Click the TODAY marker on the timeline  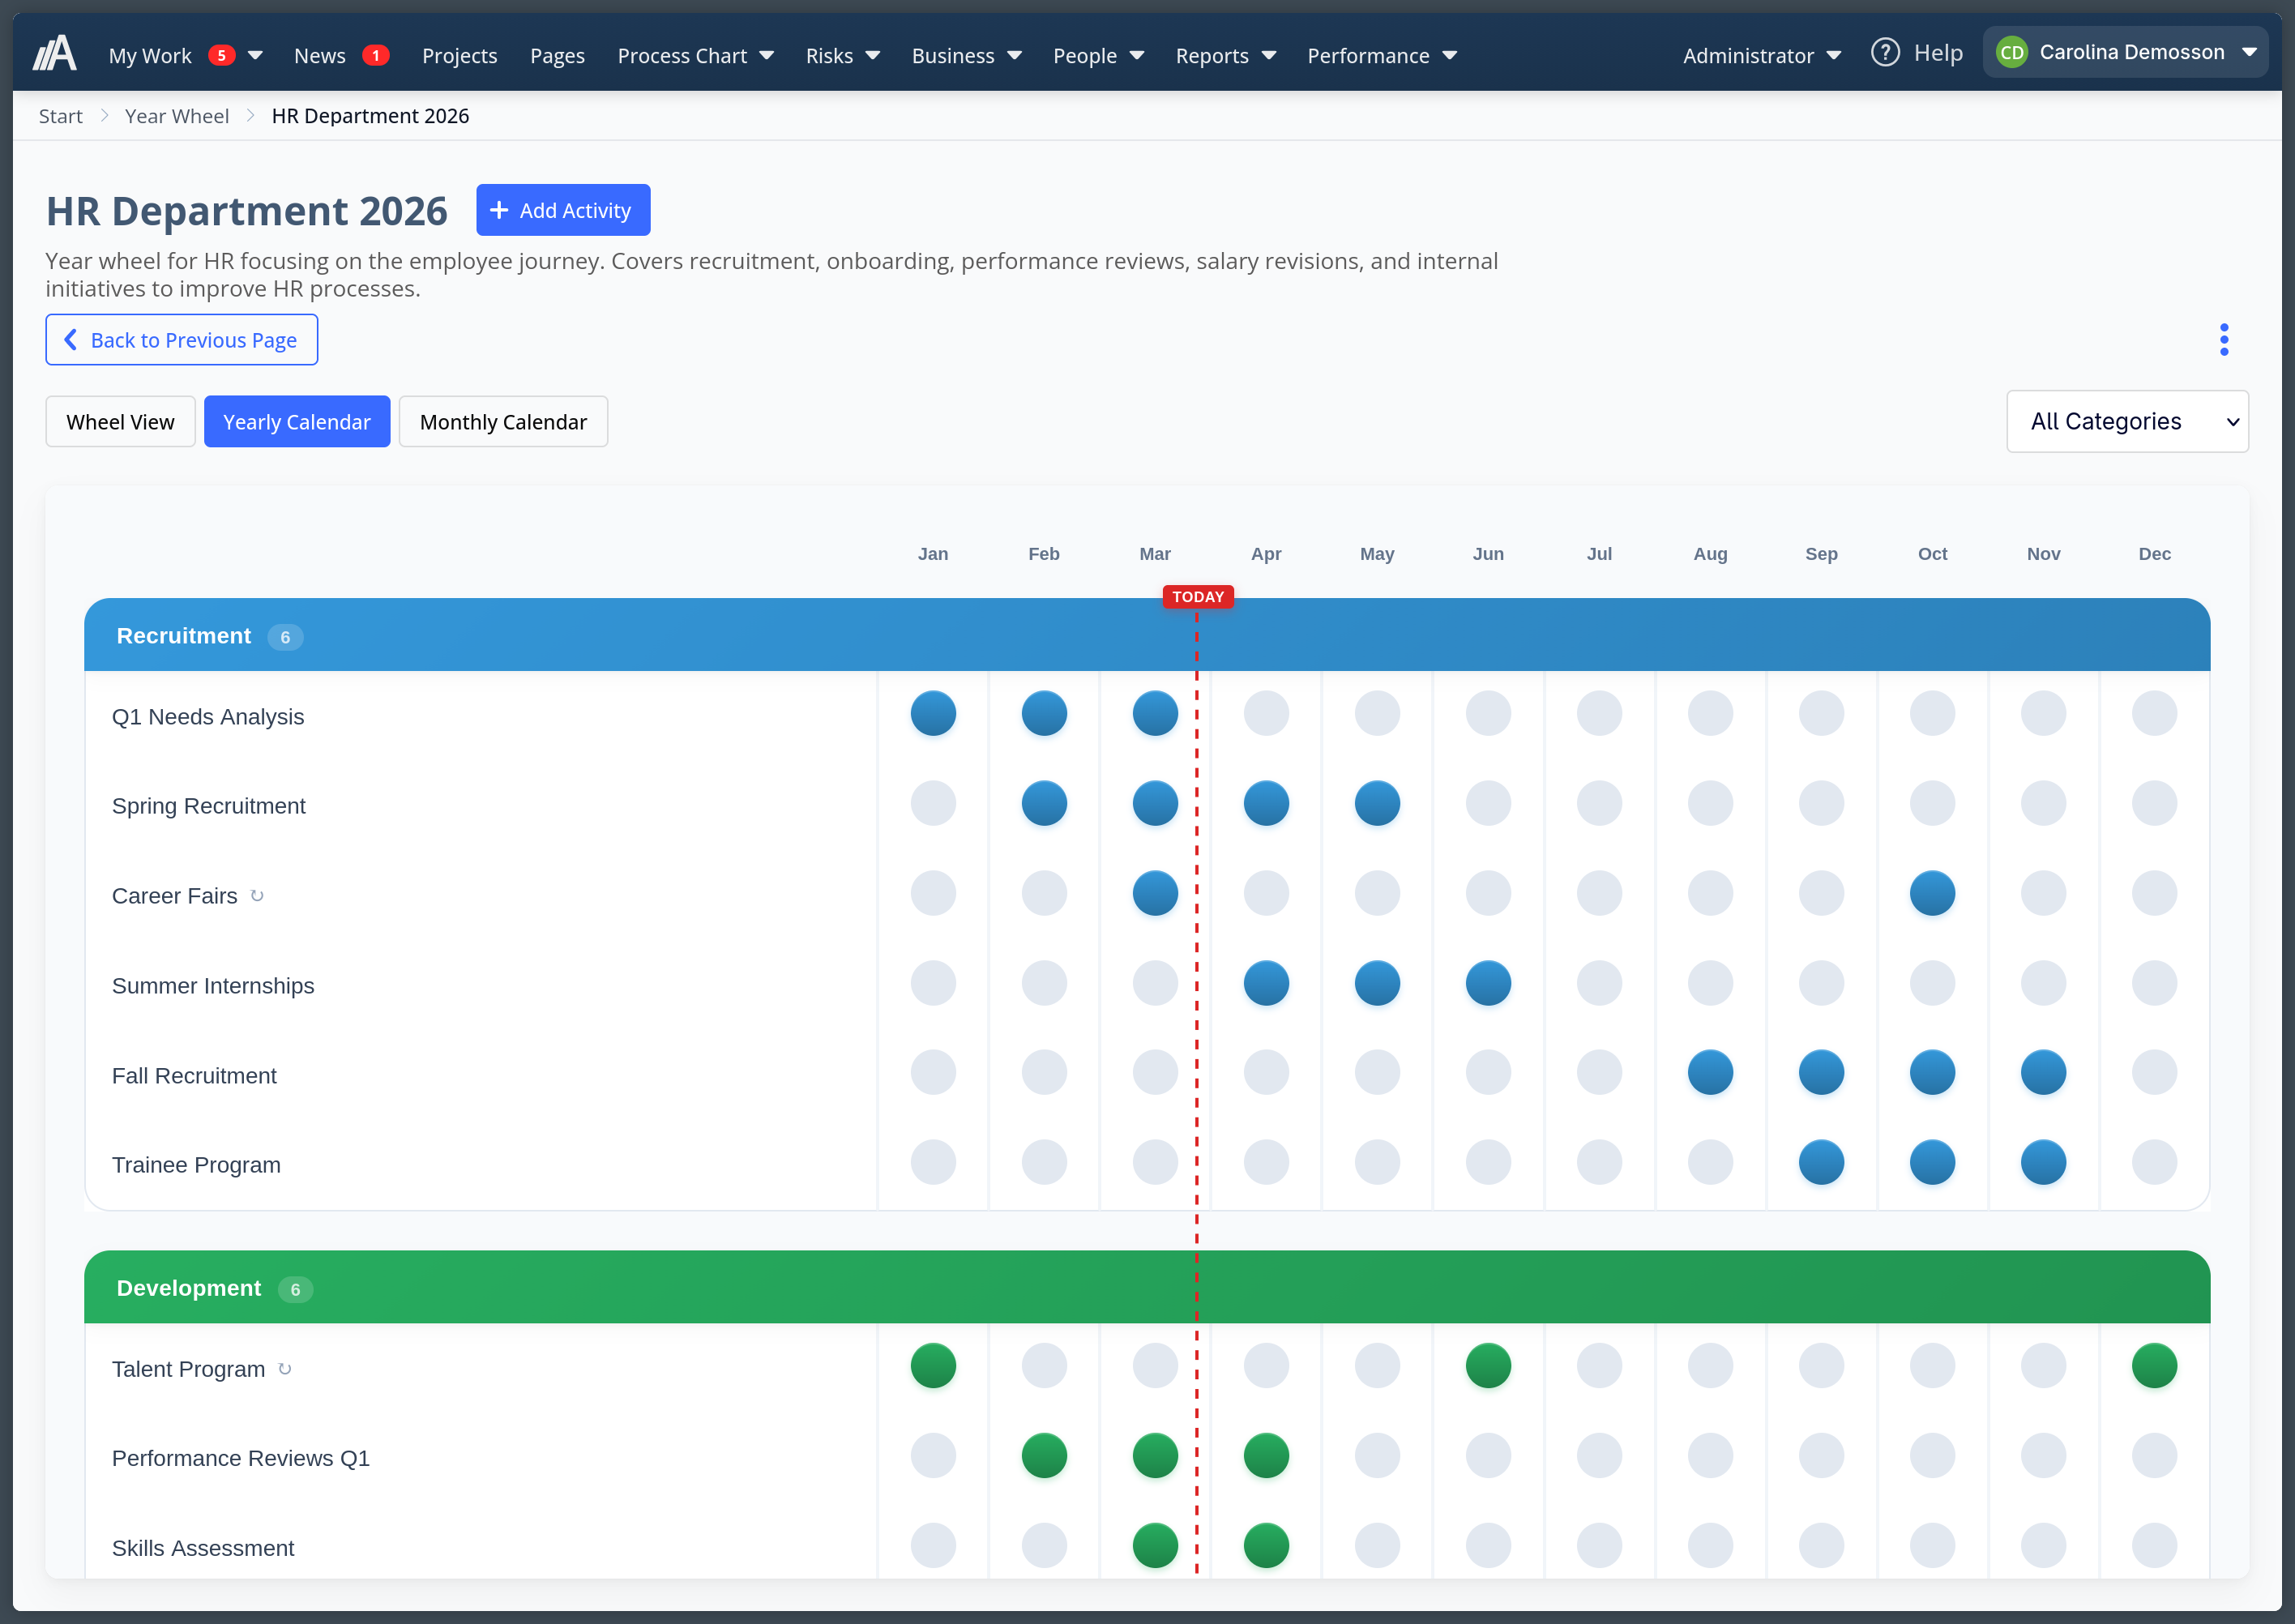(x=1197, y=596)
